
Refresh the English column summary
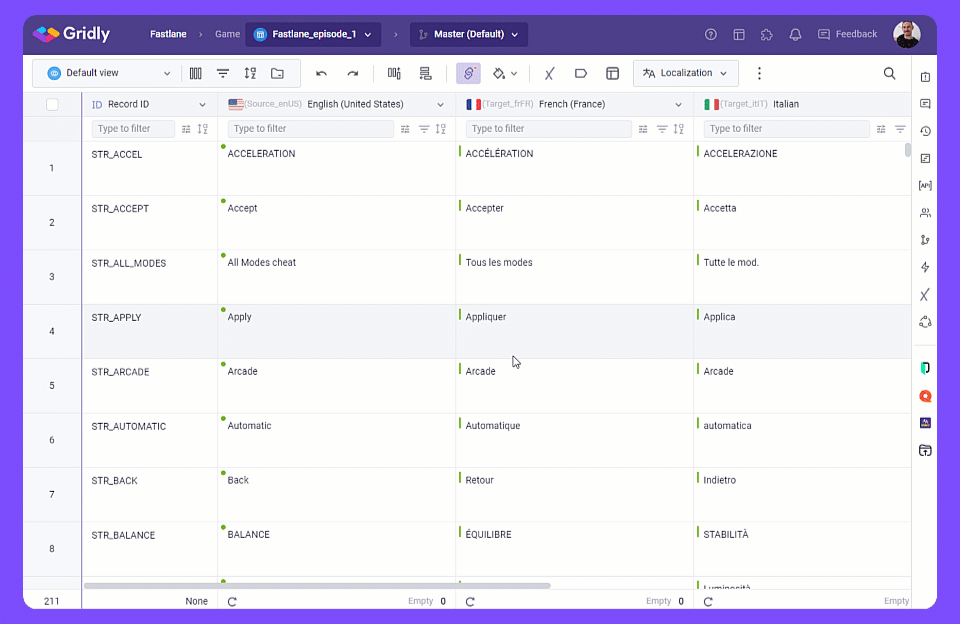pyautogui.click(x=232, y=602)
